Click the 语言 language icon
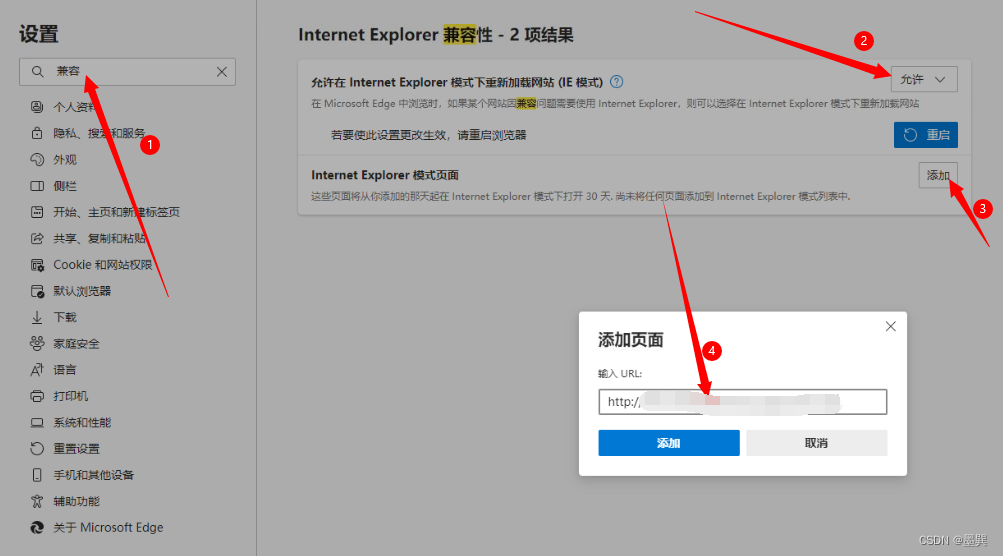The height and width of the screenshot is (556, 1003). pos(37,370)
